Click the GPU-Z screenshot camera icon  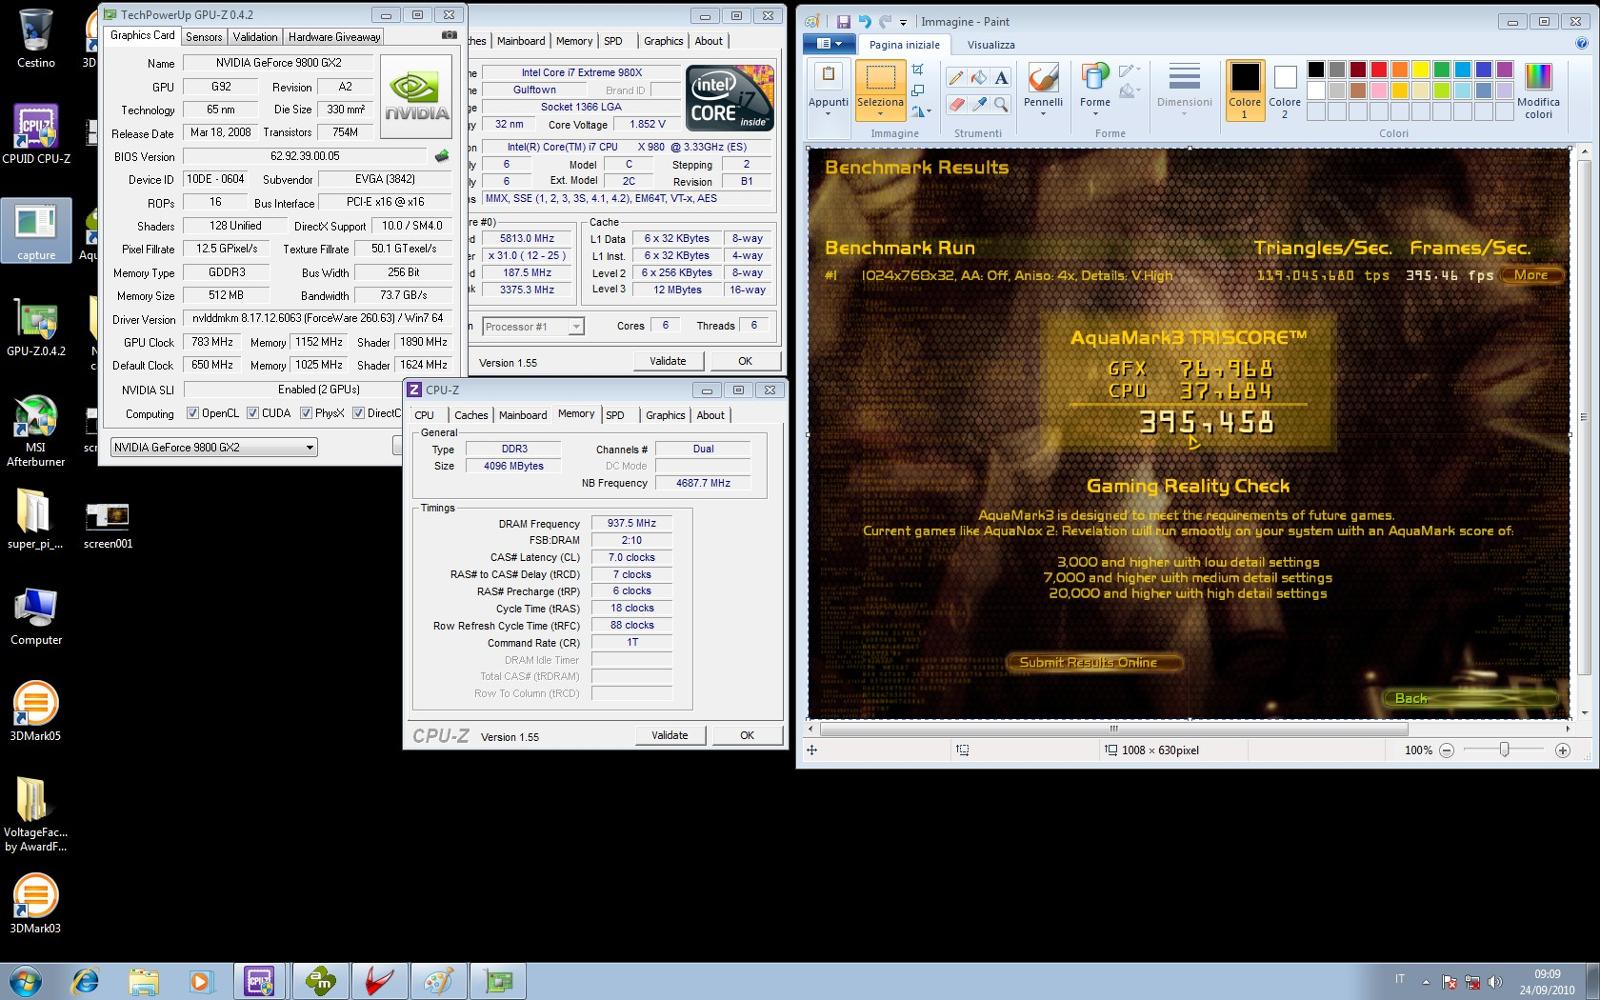point(449,35)
